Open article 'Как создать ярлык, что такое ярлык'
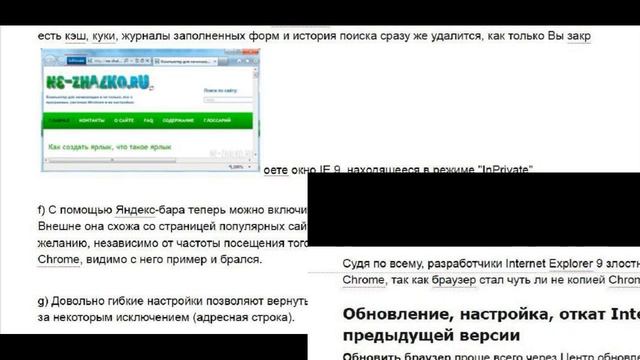 pyautogui.click(x=110, y=147)
